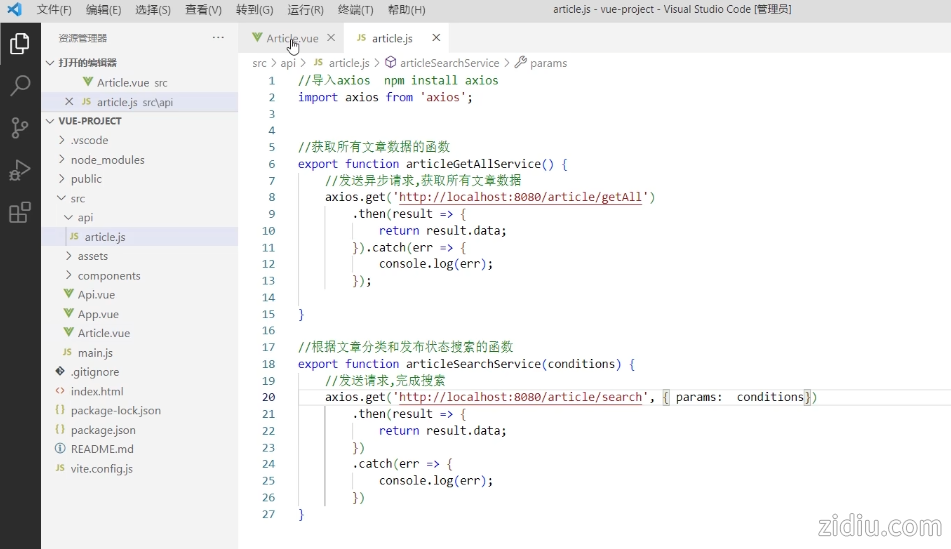Open the Source Control view icon
Viewport: 951px width, 549px height.
coord(19,128)
